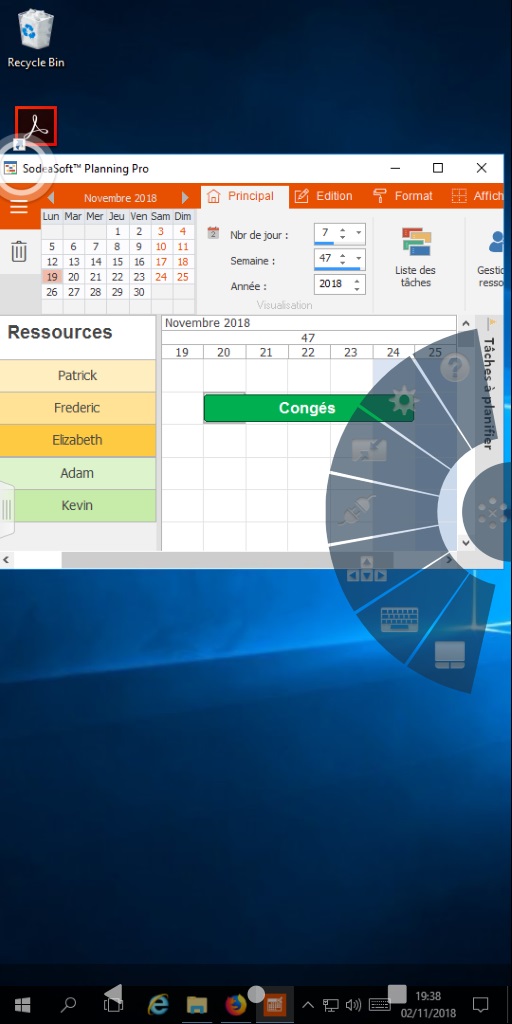Screen dimensions: 512x1024
Task: Click the horizontal scrollbar left arrow
Action: (x=7, y=560)
